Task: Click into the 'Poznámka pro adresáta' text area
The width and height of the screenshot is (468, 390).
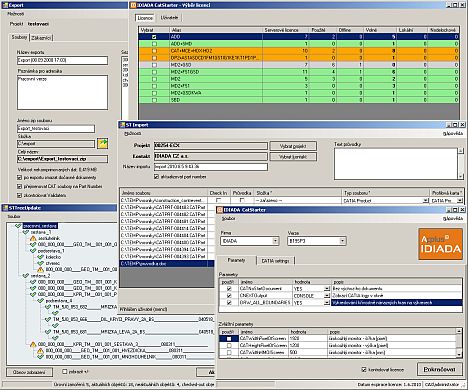Action: pos(63,92)
